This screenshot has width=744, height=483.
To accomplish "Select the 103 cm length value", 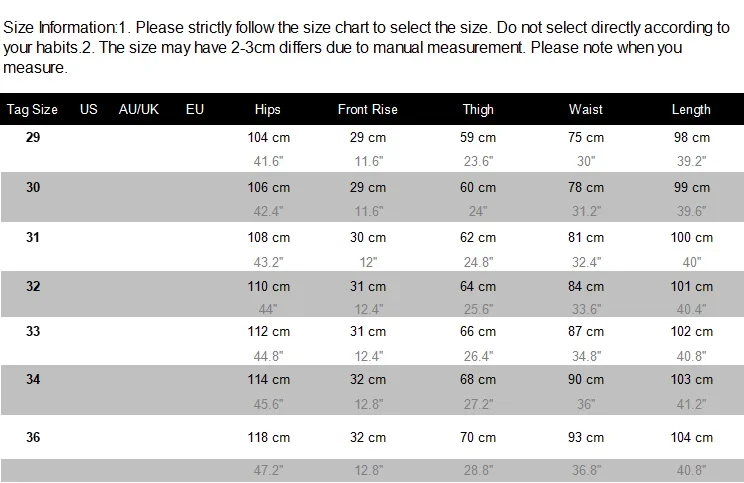I will click(692, 380).
